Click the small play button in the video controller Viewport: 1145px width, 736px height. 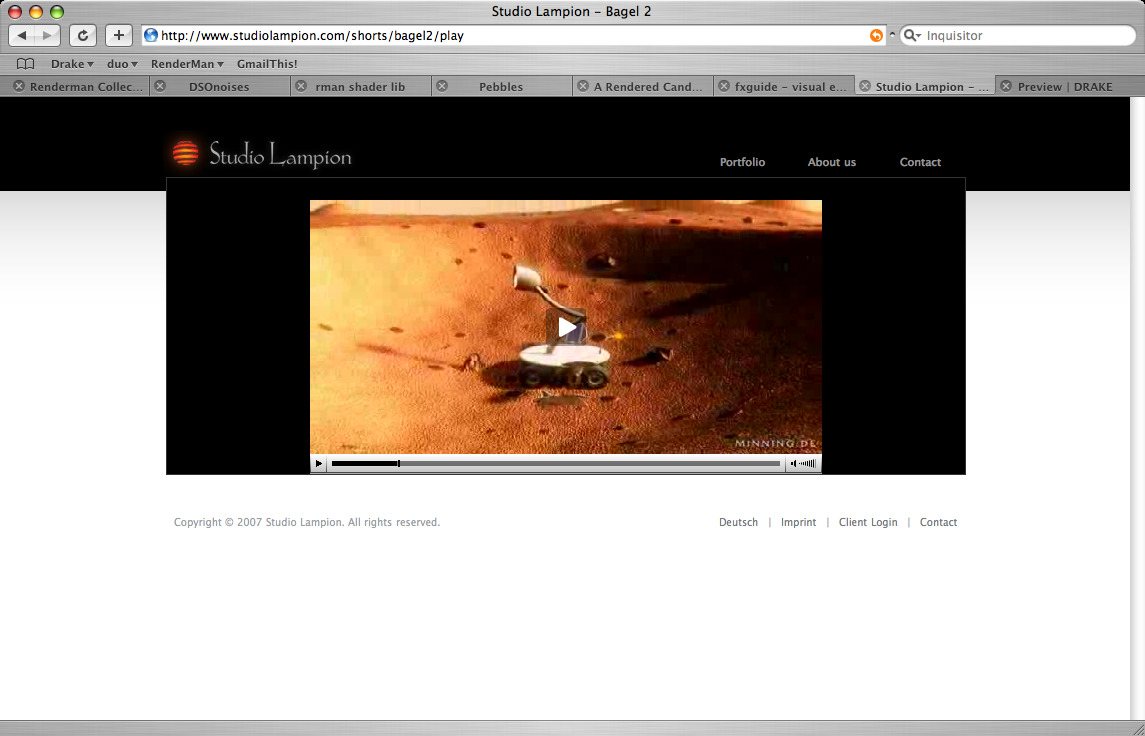click(318, 464)
